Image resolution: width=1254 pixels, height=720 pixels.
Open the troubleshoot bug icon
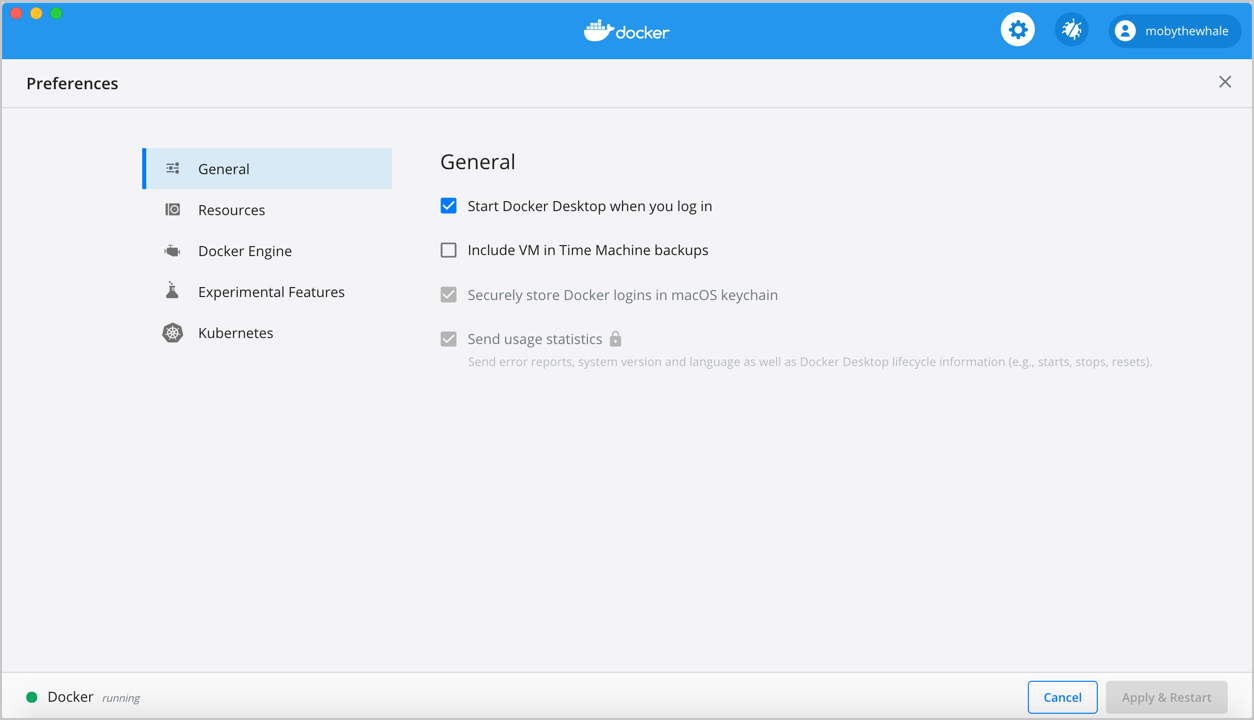click(x=1071, y=30)
